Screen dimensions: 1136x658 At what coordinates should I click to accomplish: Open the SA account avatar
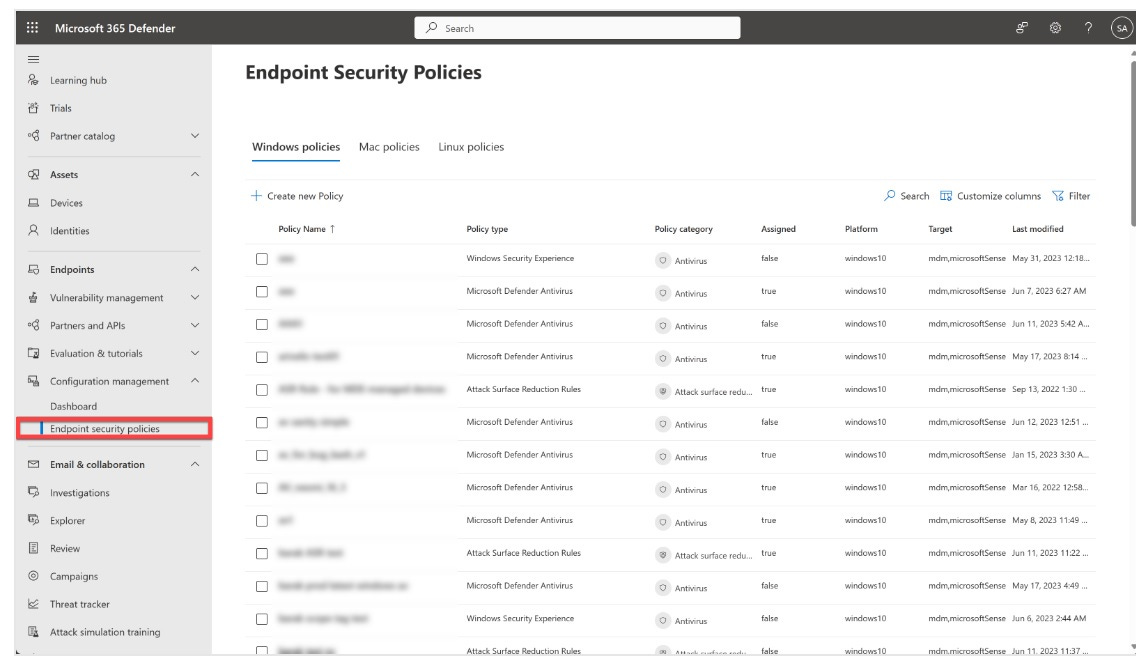point(1122,28)
